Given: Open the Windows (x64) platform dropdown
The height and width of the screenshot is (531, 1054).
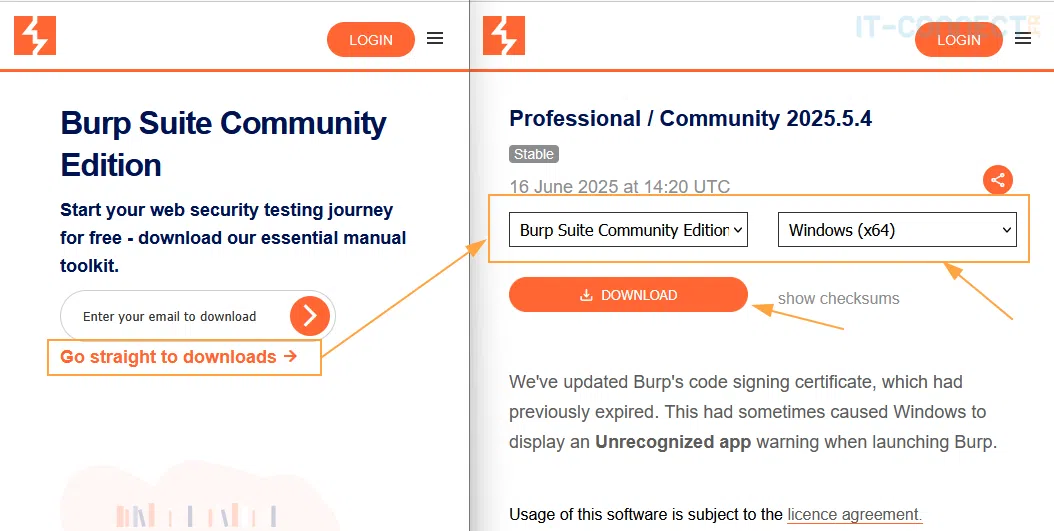Looking at the screenshot, I should (896, 230).
